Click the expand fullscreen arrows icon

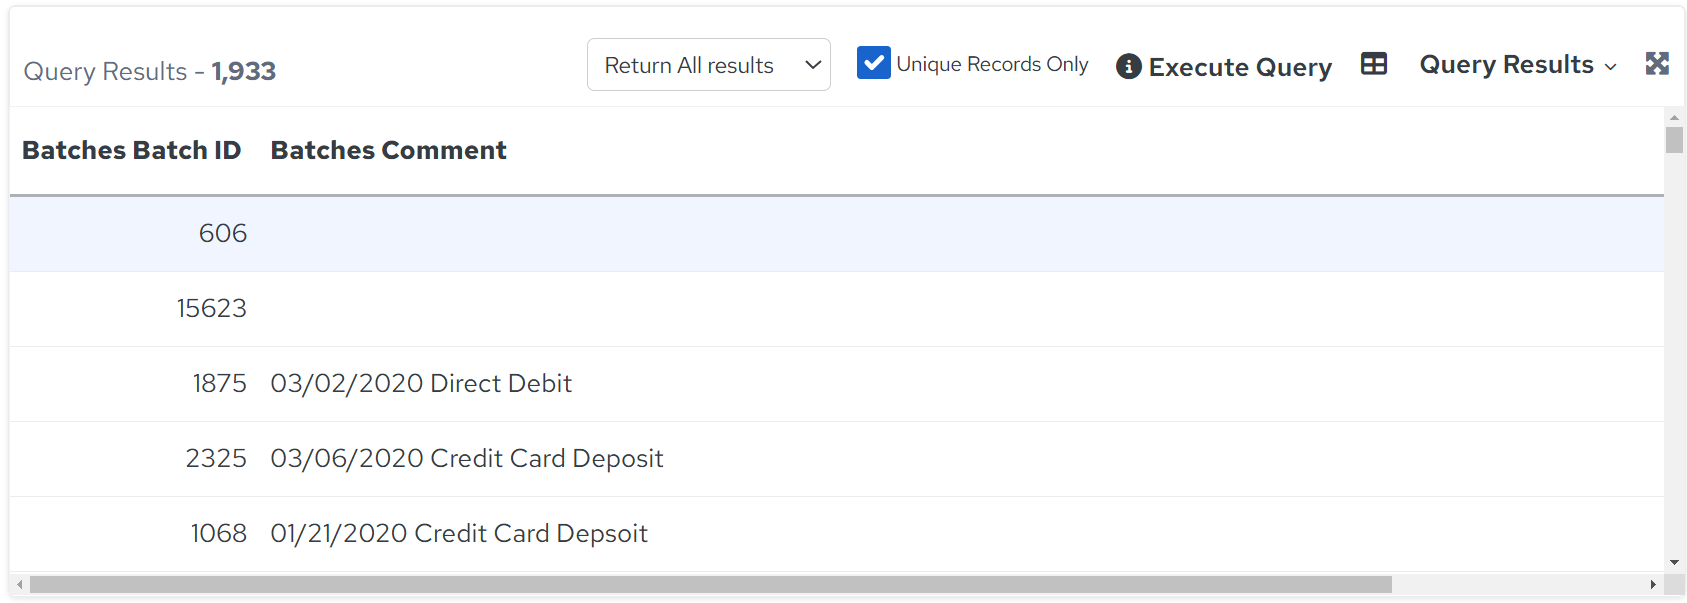[1657, 64]
